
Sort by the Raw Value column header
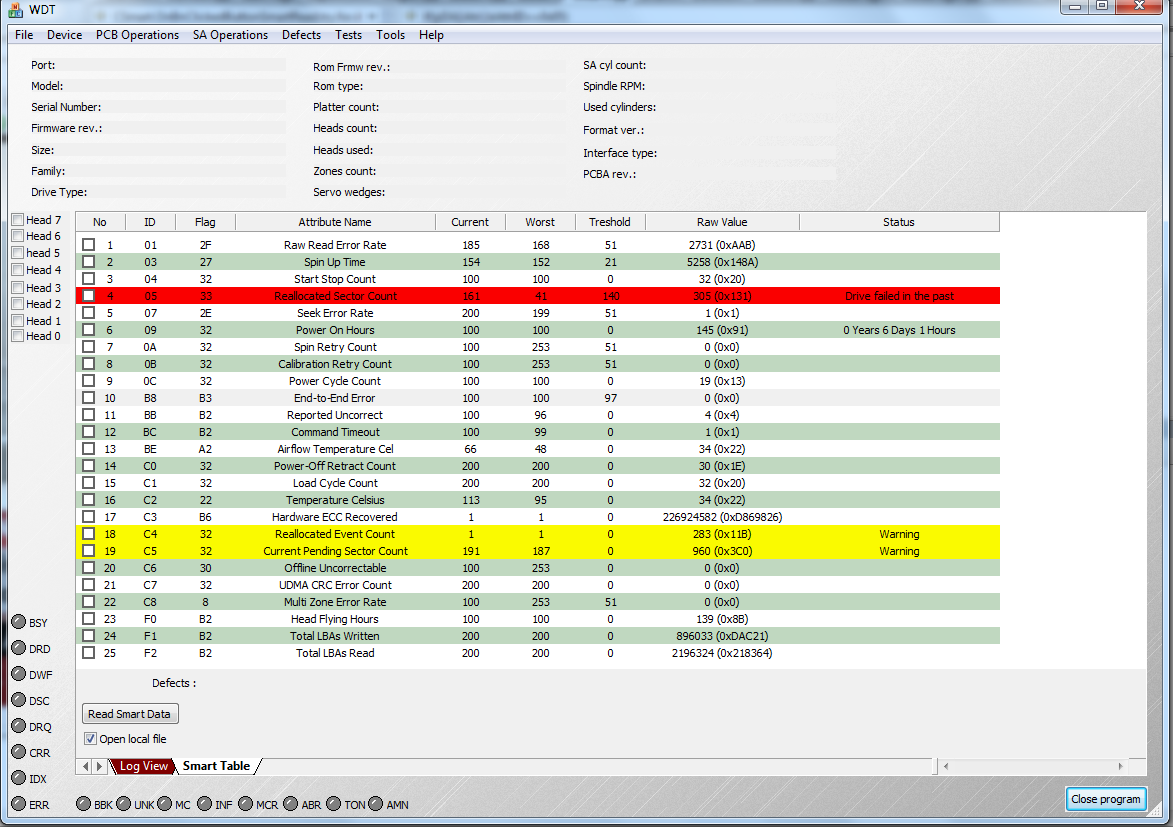(722, 222)
